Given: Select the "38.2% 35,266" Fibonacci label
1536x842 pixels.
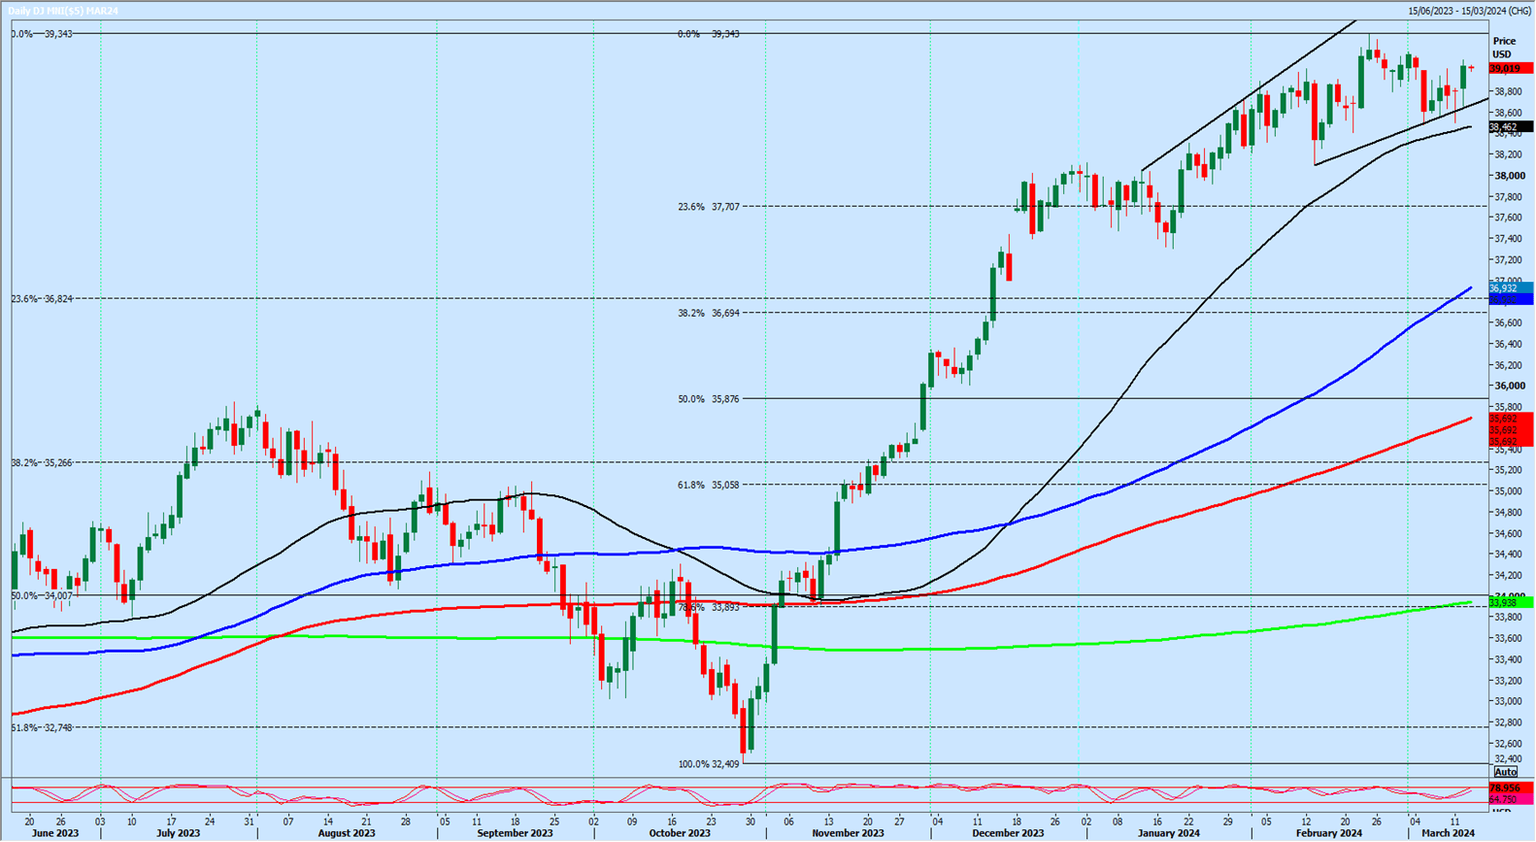Looking at the screenshot, I should coord(41,463).
